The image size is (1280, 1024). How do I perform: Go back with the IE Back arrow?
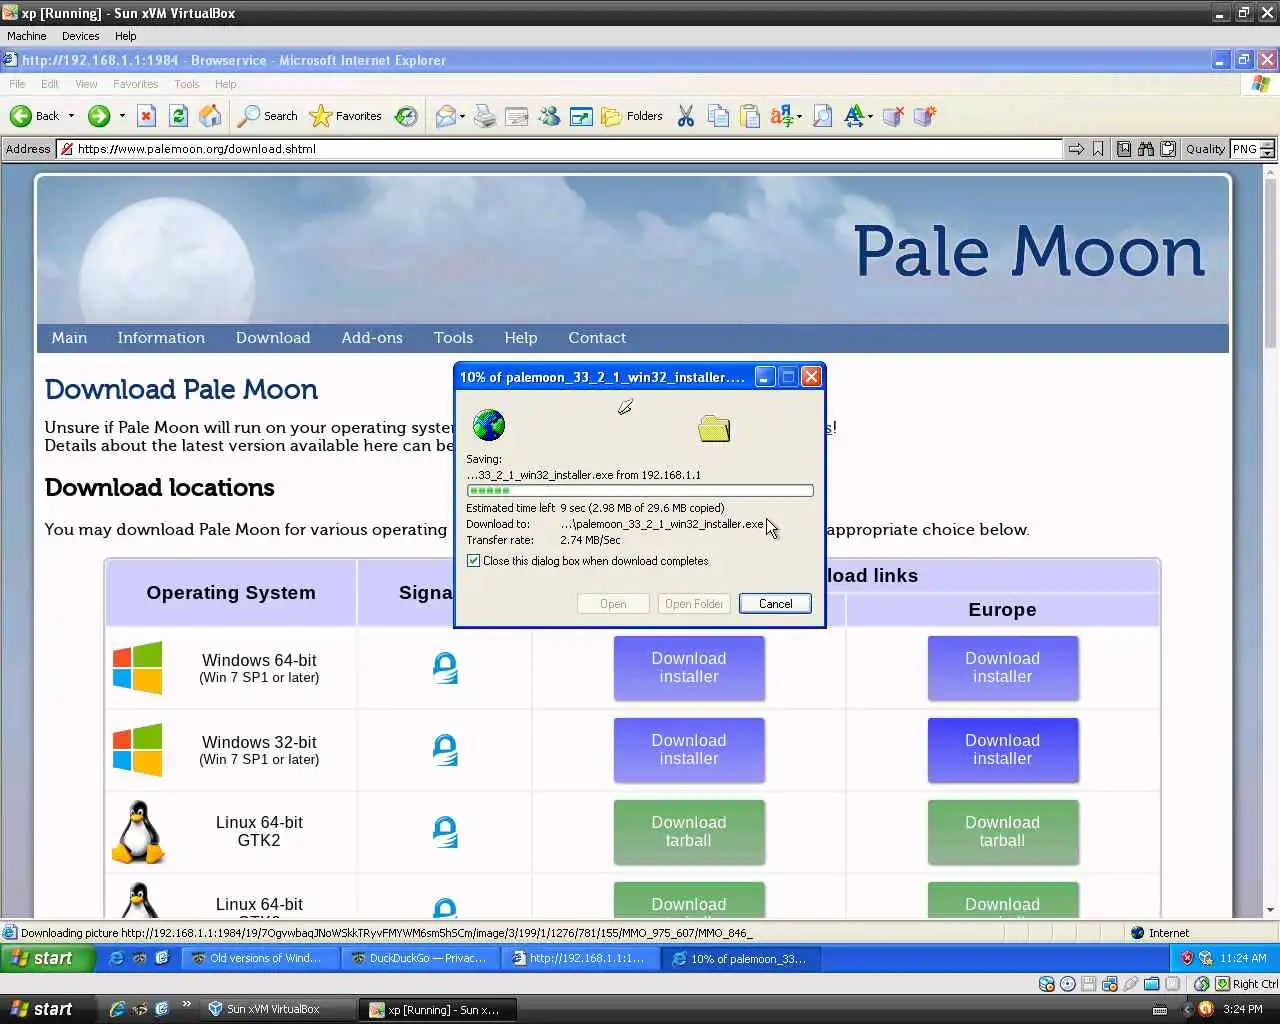(34, 116)
